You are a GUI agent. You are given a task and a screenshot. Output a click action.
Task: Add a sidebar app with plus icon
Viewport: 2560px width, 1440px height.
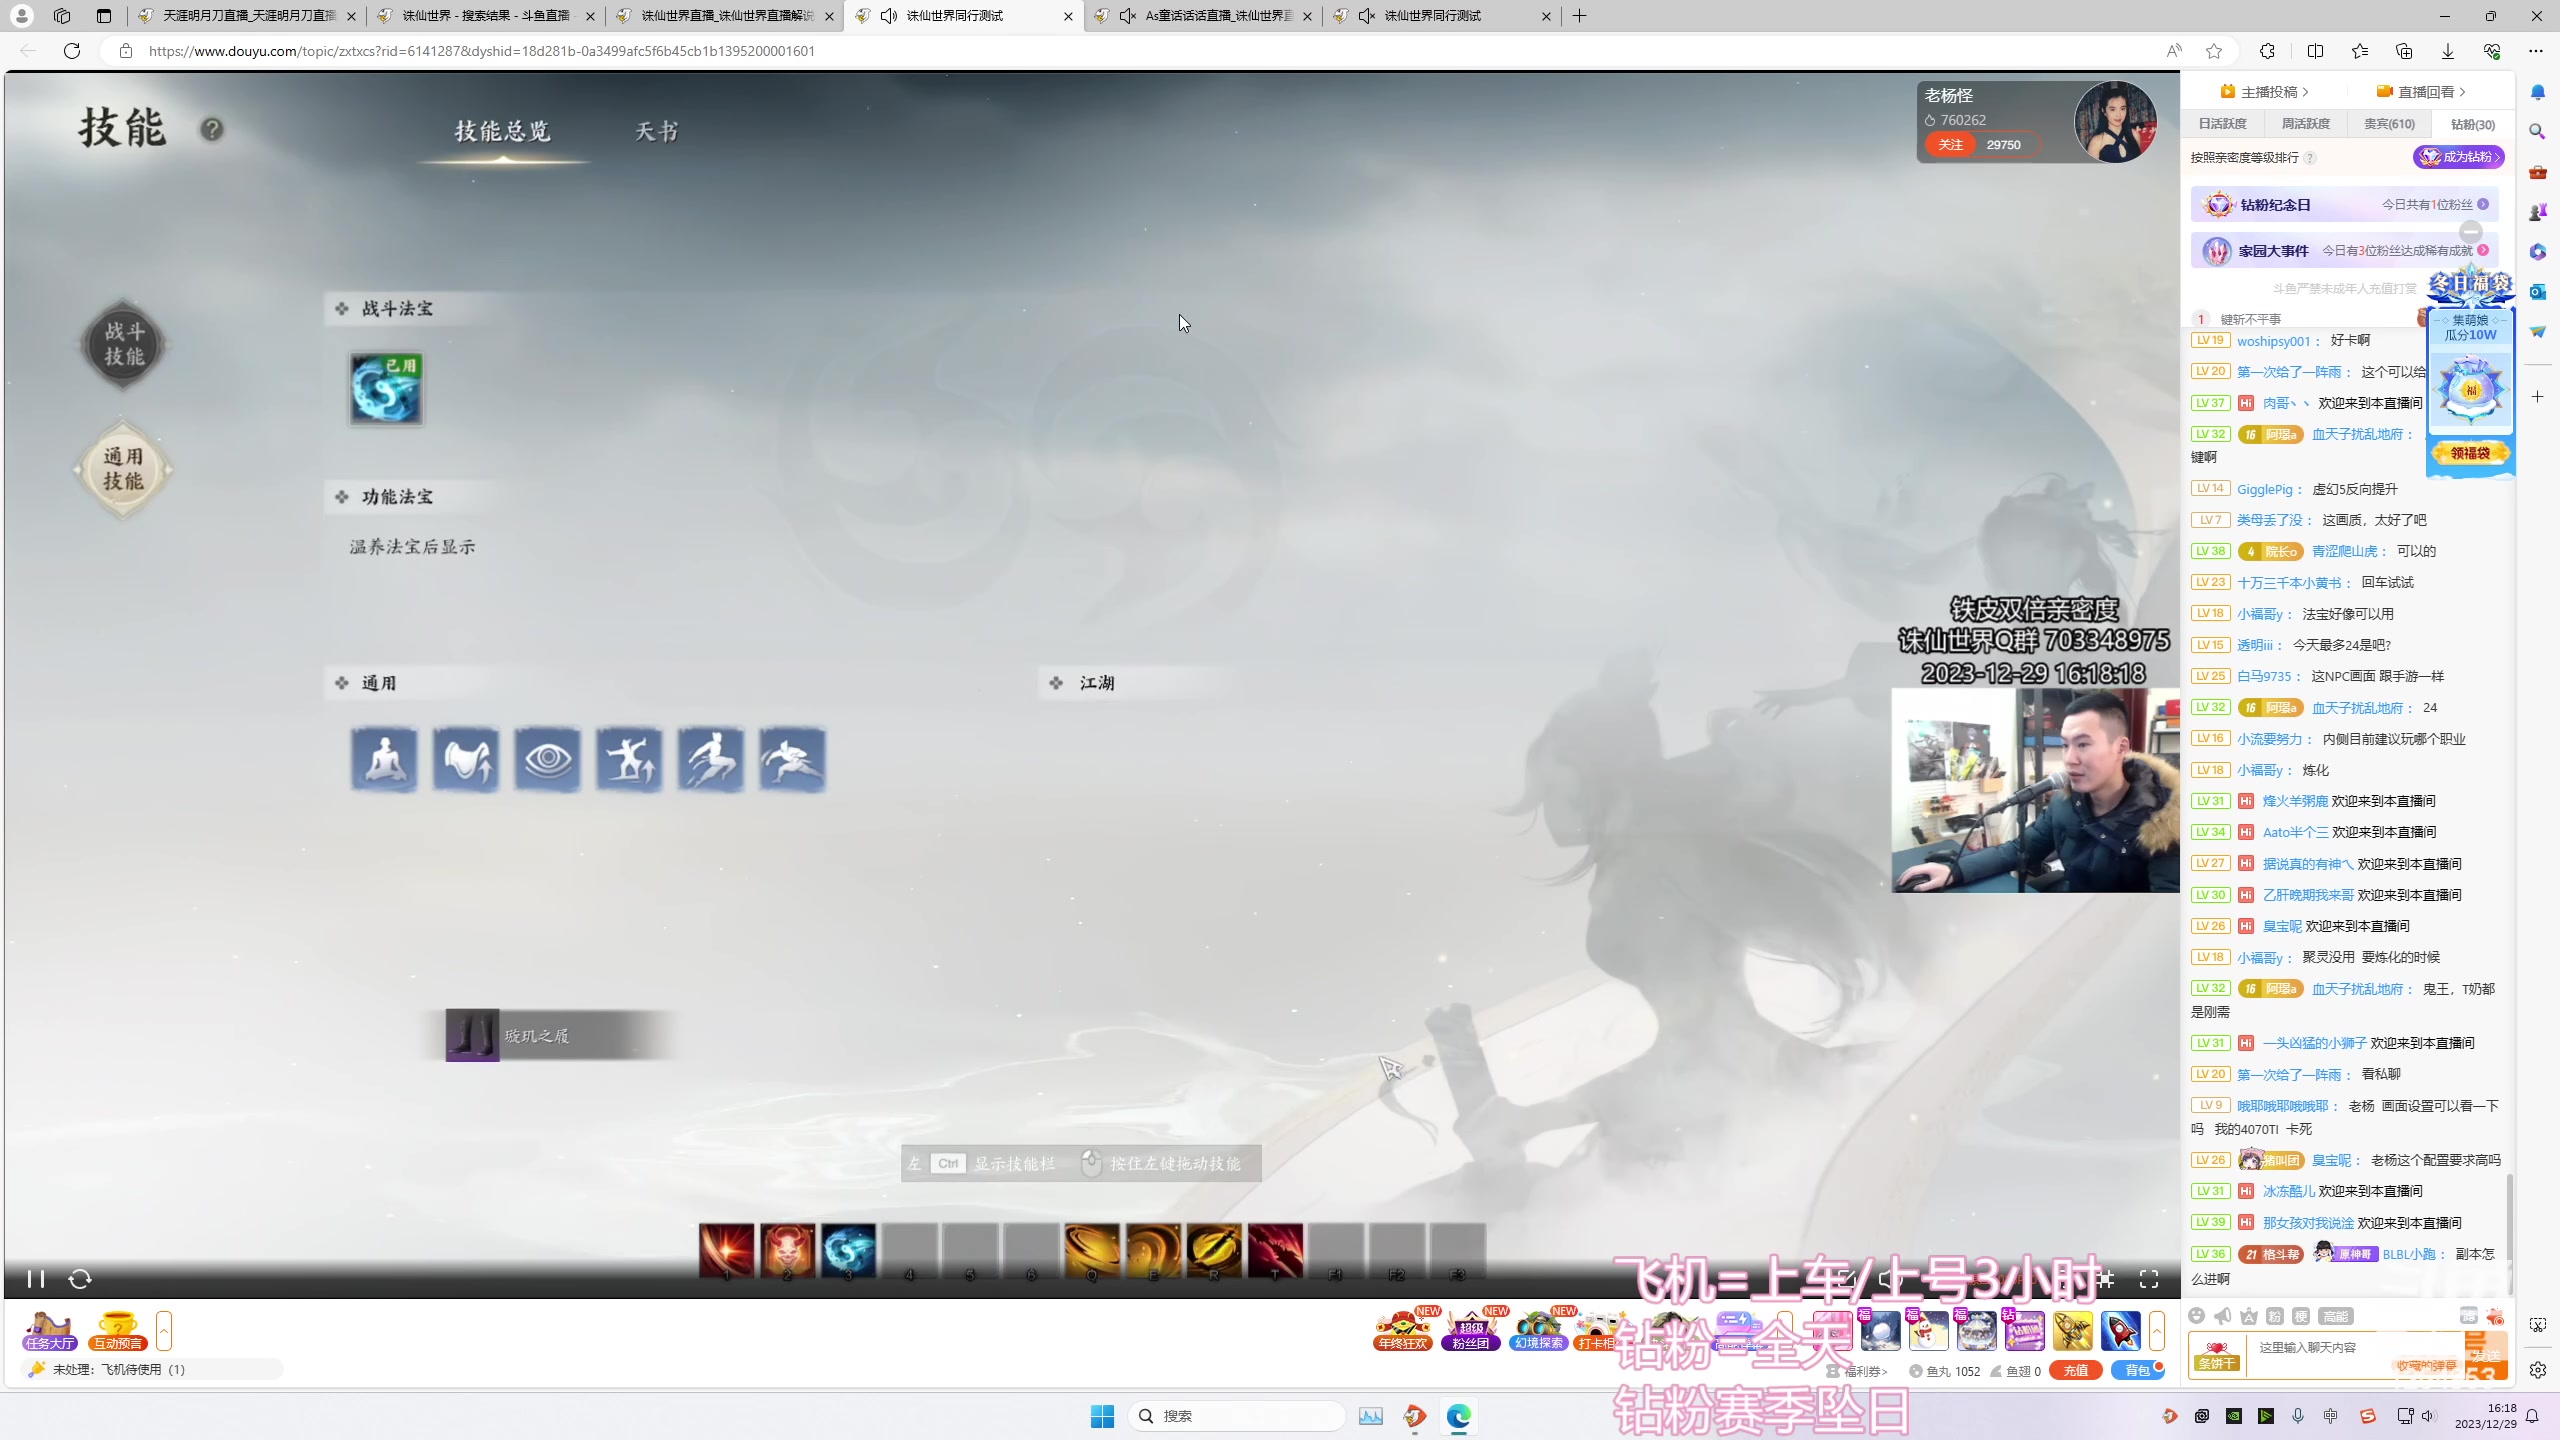tap(2537, 397)
